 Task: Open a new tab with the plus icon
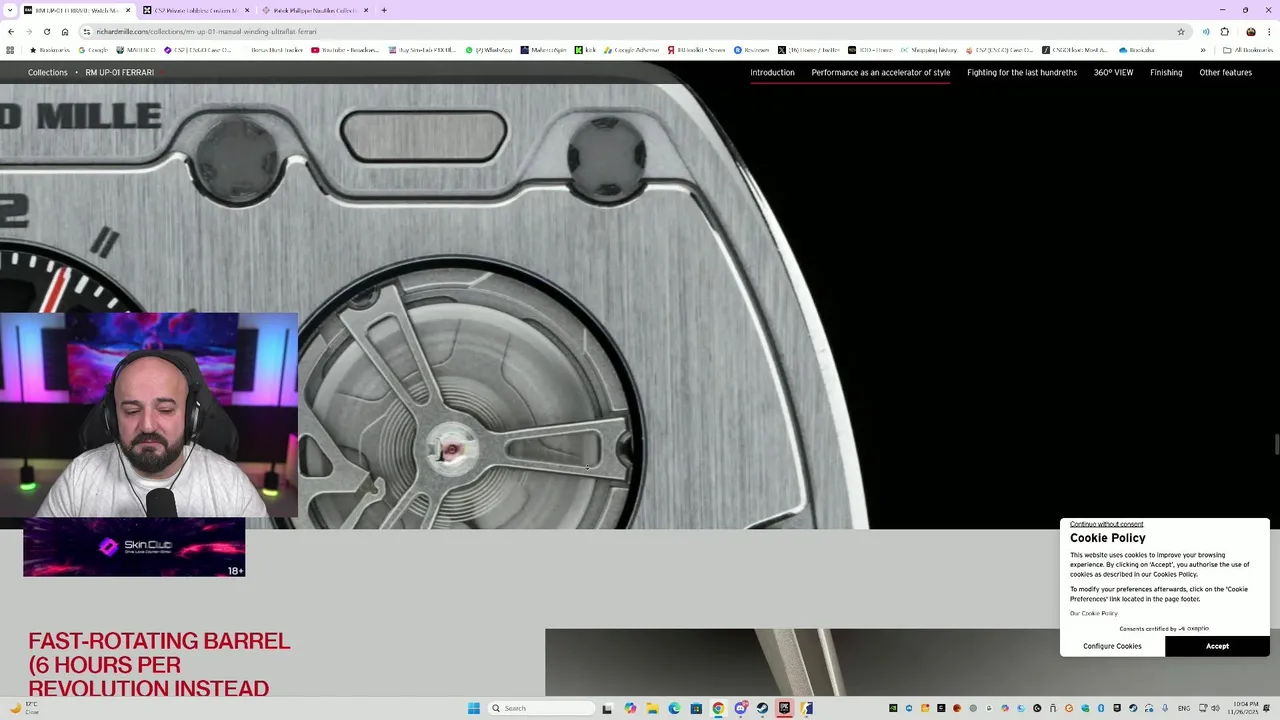[x=384, y=10]
